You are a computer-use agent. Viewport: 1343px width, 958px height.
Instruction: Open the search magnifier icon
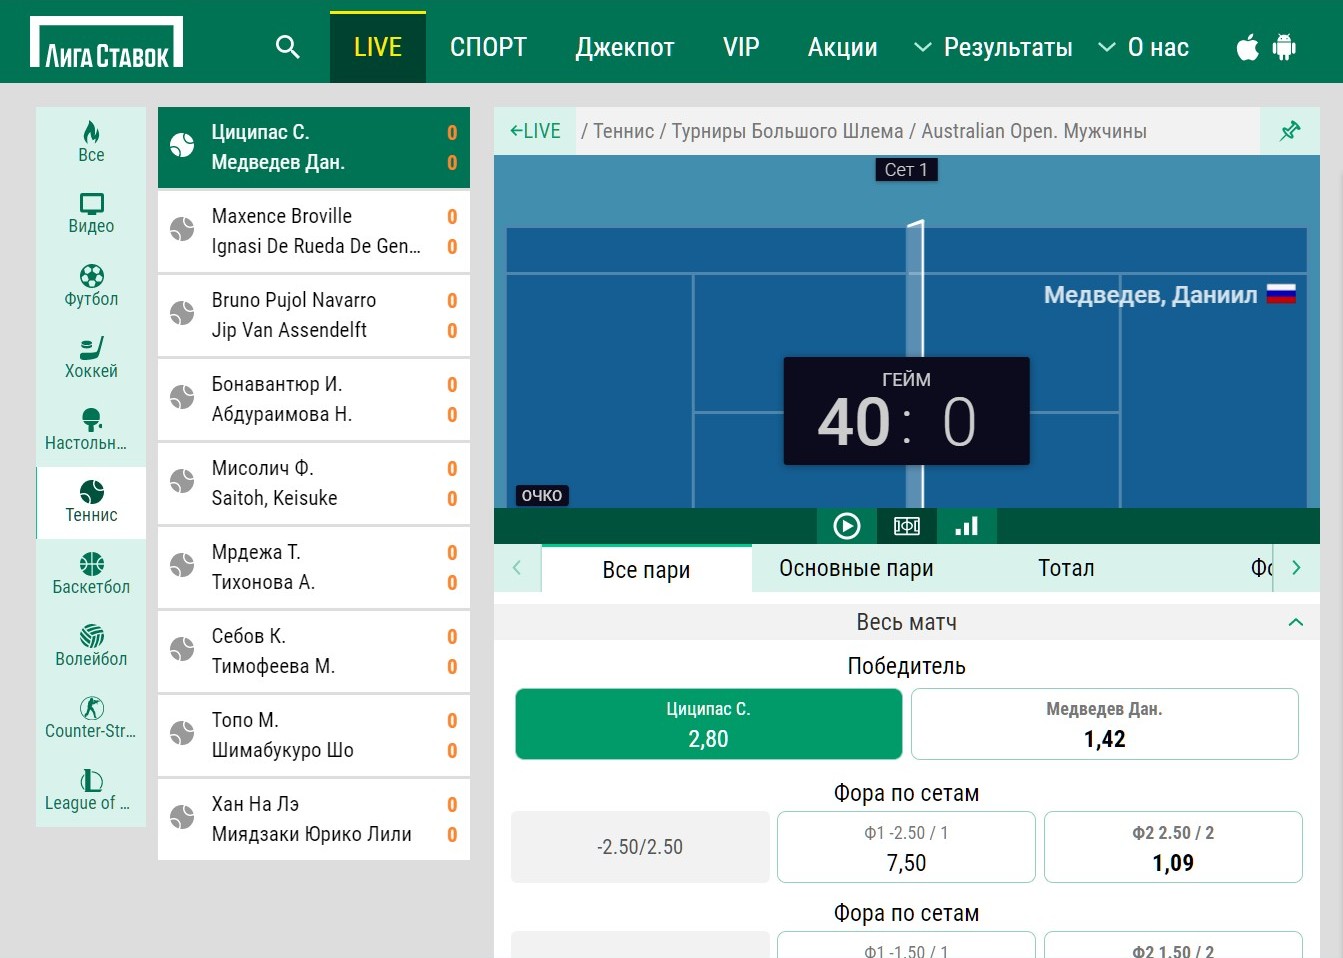[288, 47]
